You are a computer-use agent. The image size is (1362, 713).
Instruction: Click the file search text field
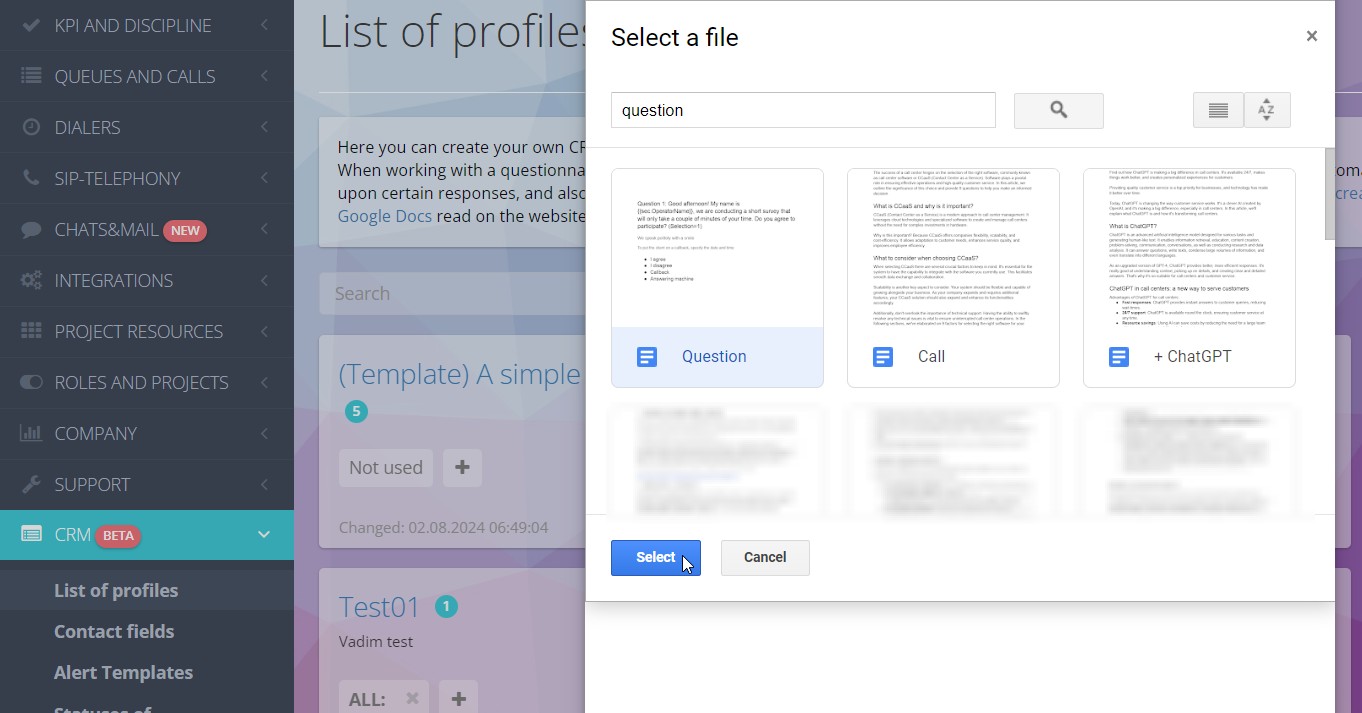(803, 110)
